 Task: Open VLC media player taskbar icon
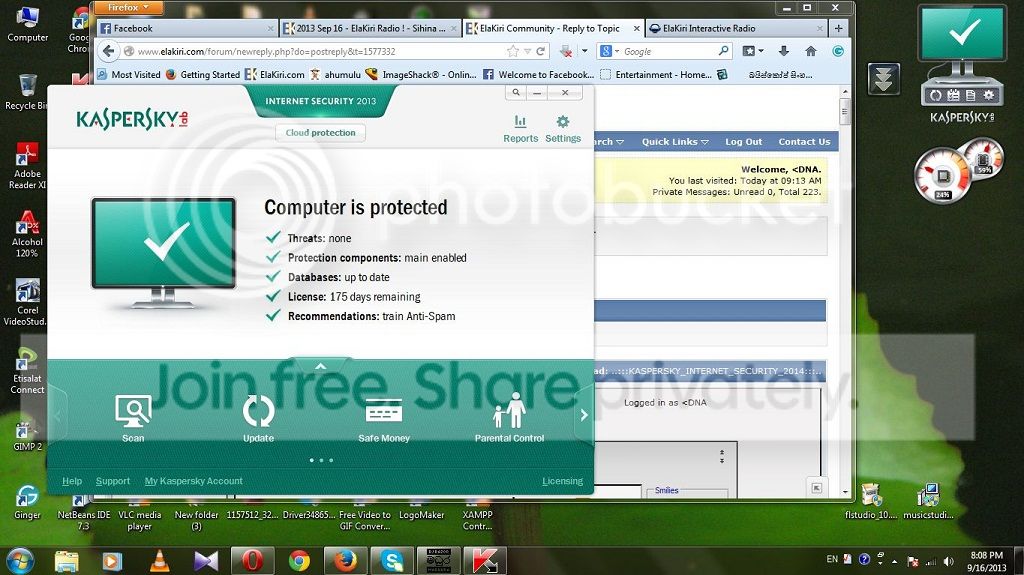click(x=159, y=561)
